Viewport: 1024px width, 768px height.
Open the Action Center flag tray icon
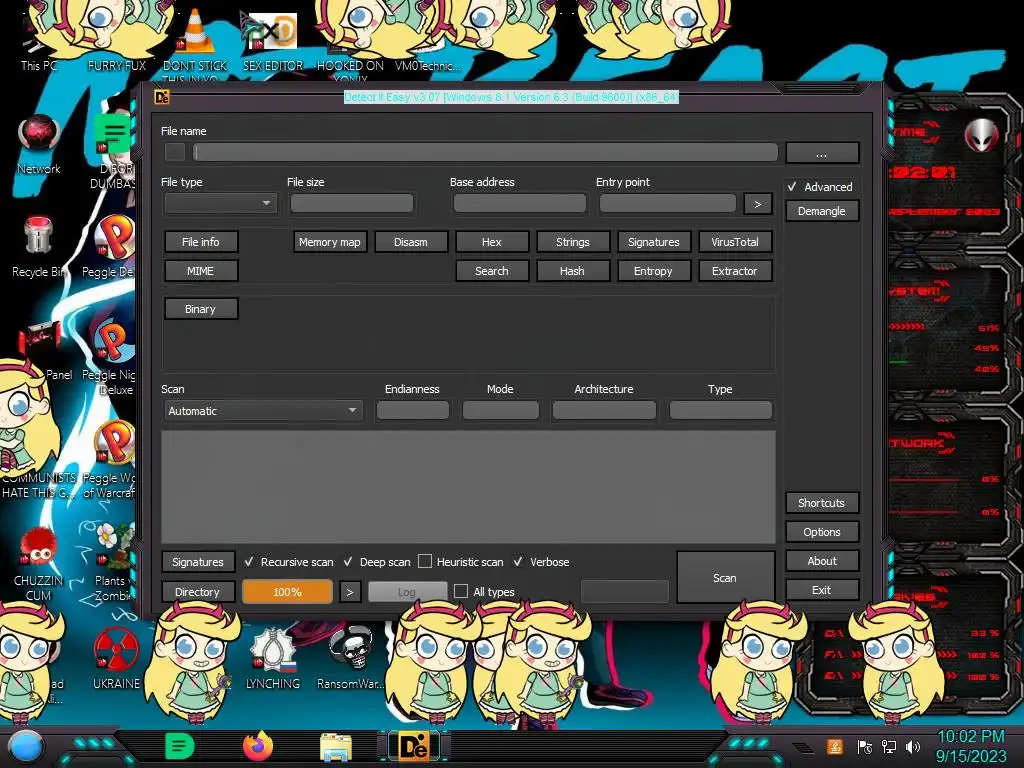click(865, 746)
